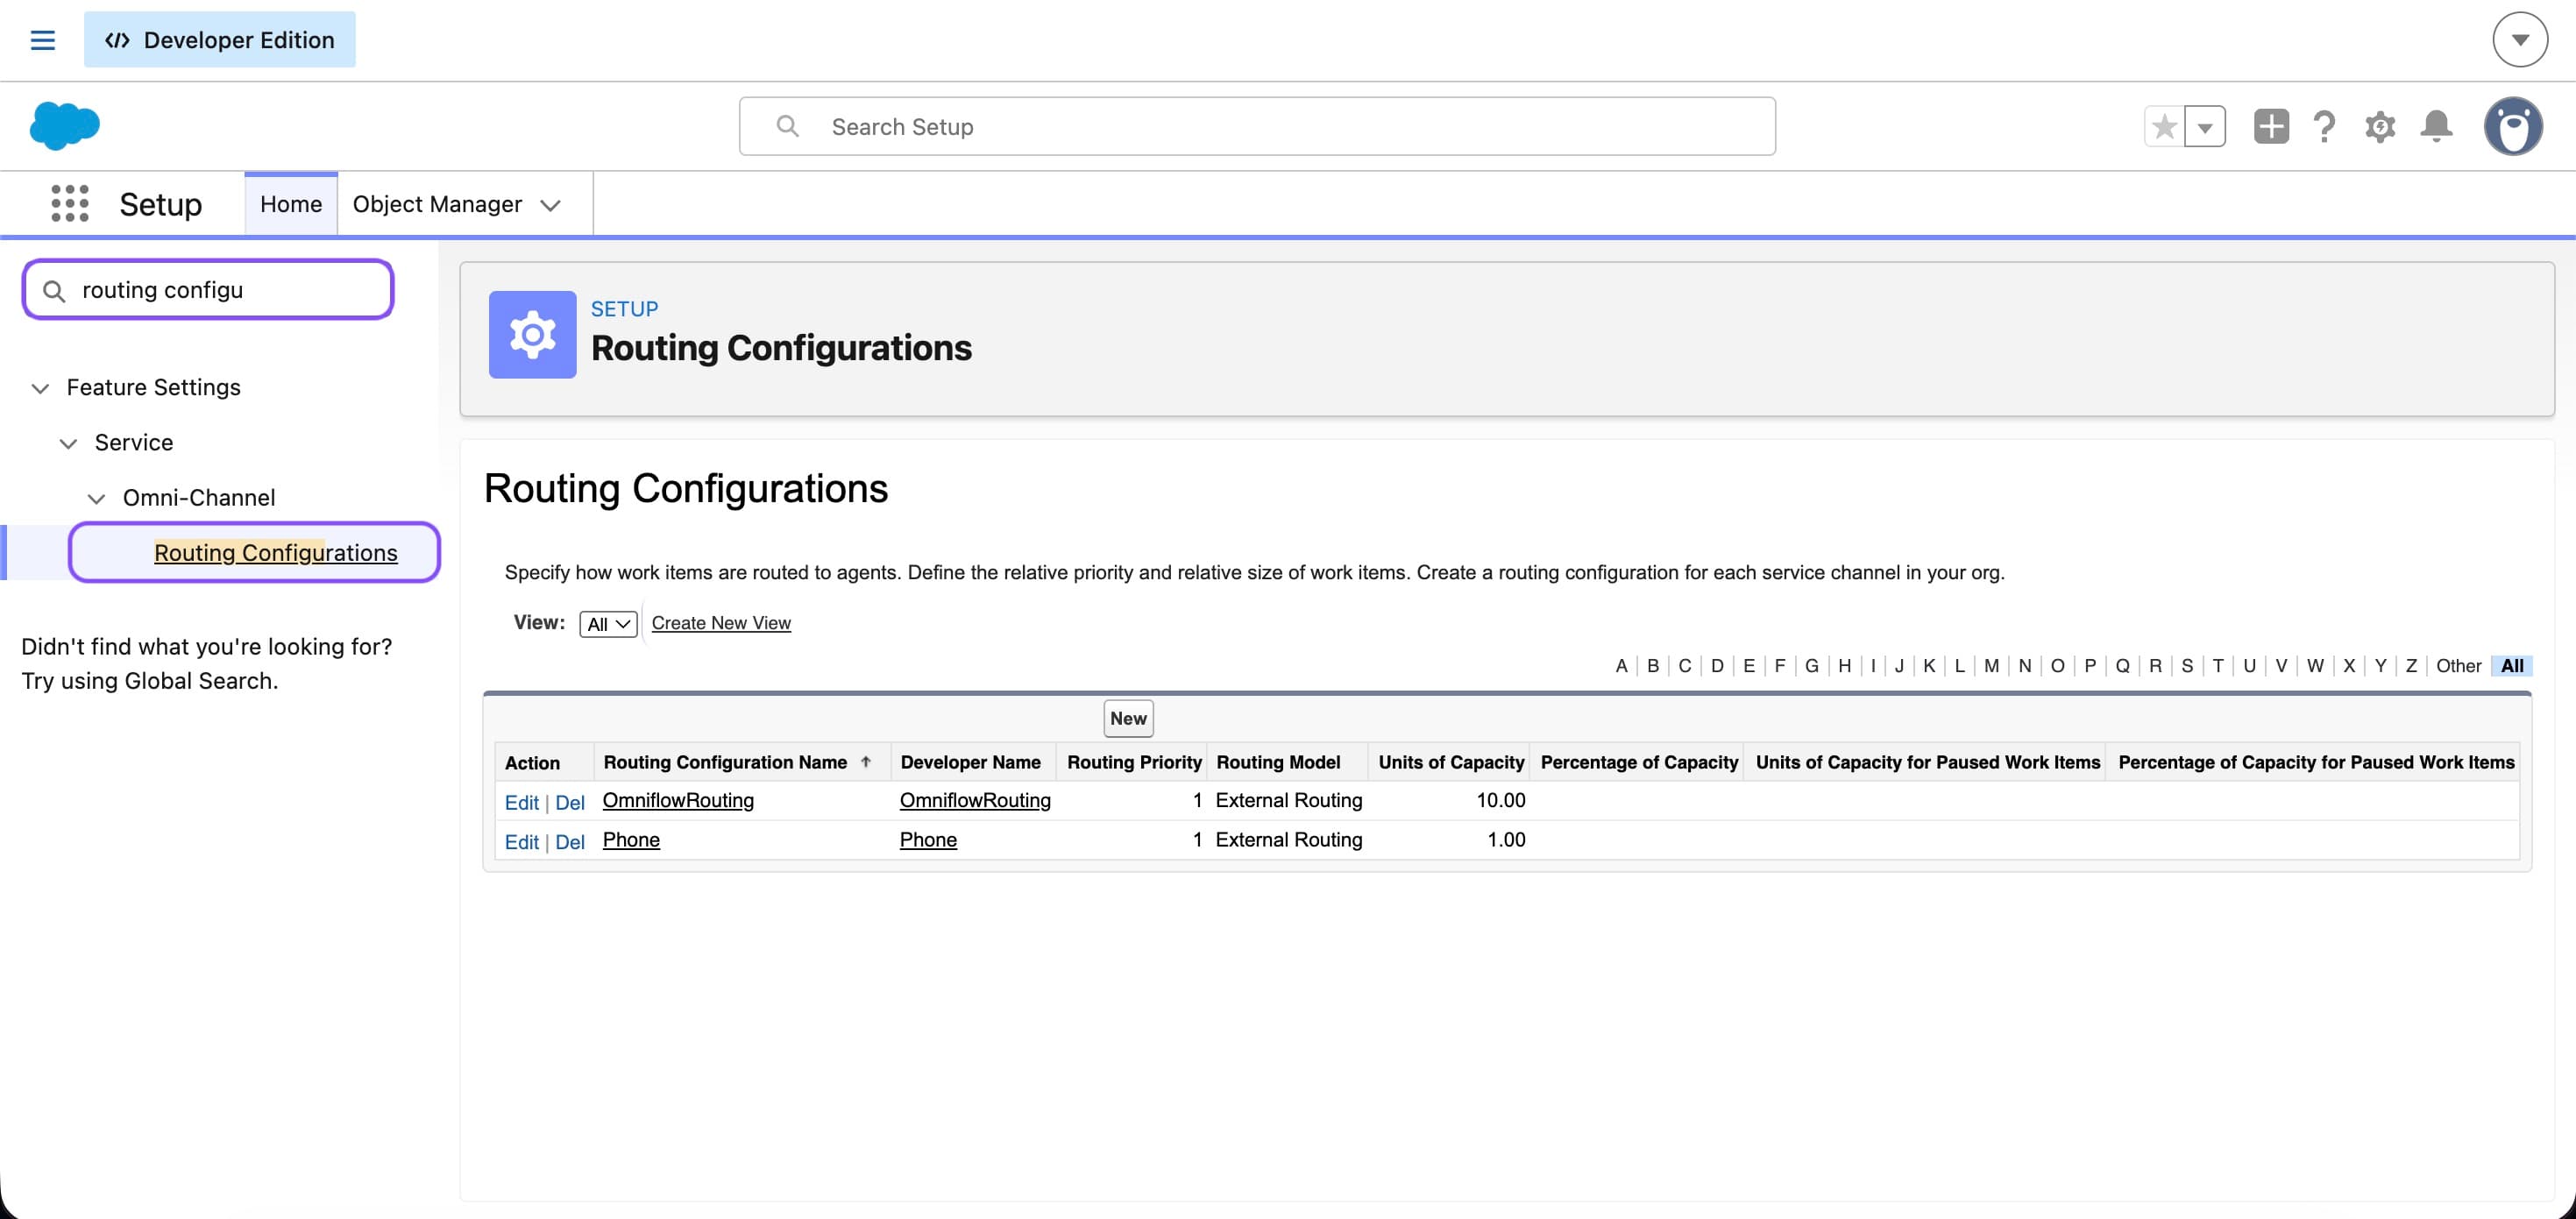Viewport: 2576px width, 1219px height.
Task: Click External Routing in the Phone row
Action: 1288,840
